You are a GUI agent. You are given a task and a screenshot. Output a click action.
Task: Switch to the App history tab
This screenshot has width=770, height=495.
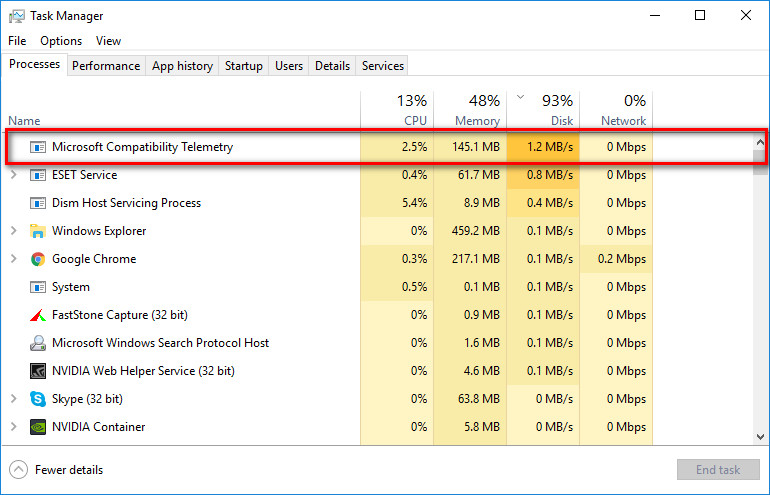182,66
